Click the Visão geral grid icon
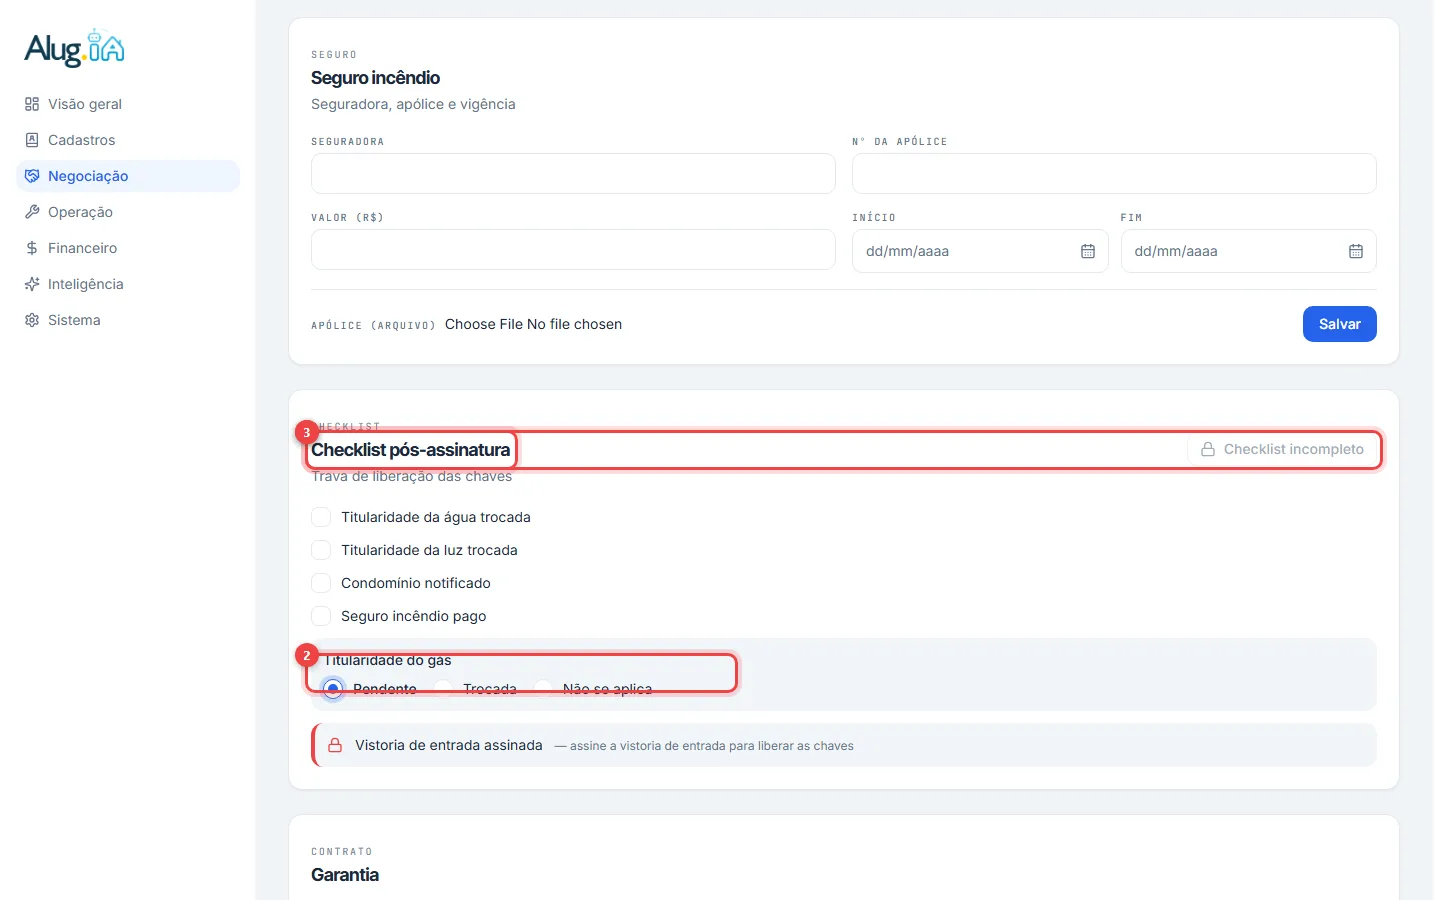Screen dimensions: 1440x900 coord(32,104)
